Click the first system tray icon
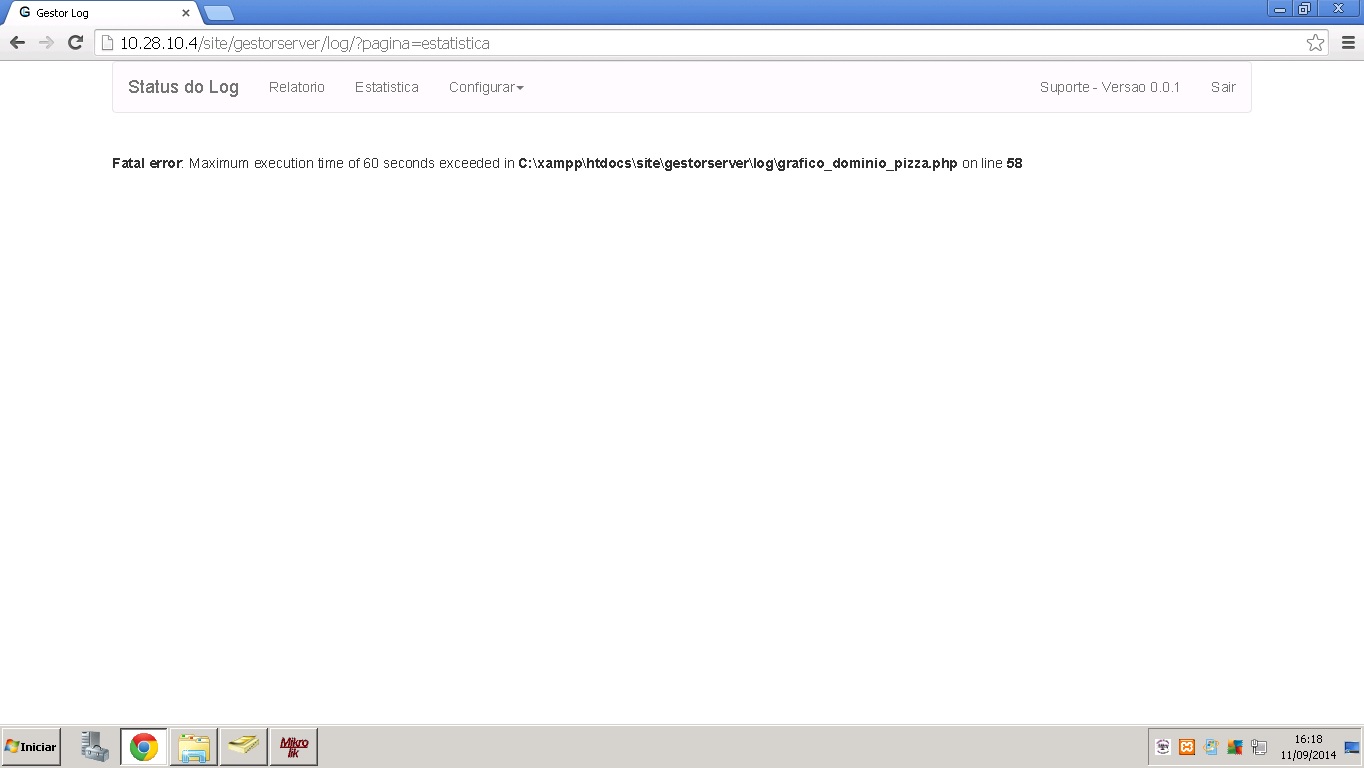 coord(1163,747)
